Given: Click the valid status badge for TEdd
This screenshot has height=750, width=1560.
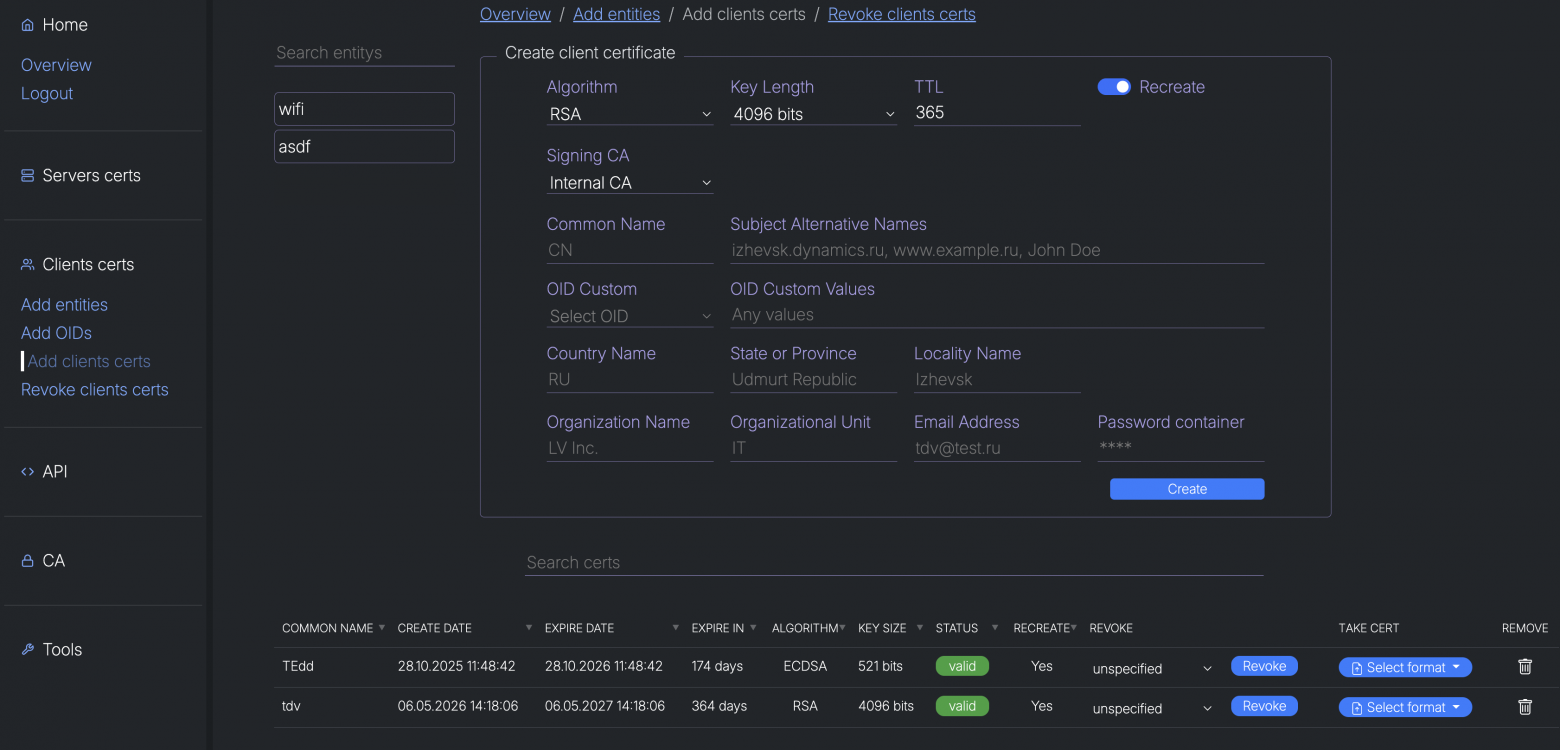Looking at the screenshot, I should 962,666.
